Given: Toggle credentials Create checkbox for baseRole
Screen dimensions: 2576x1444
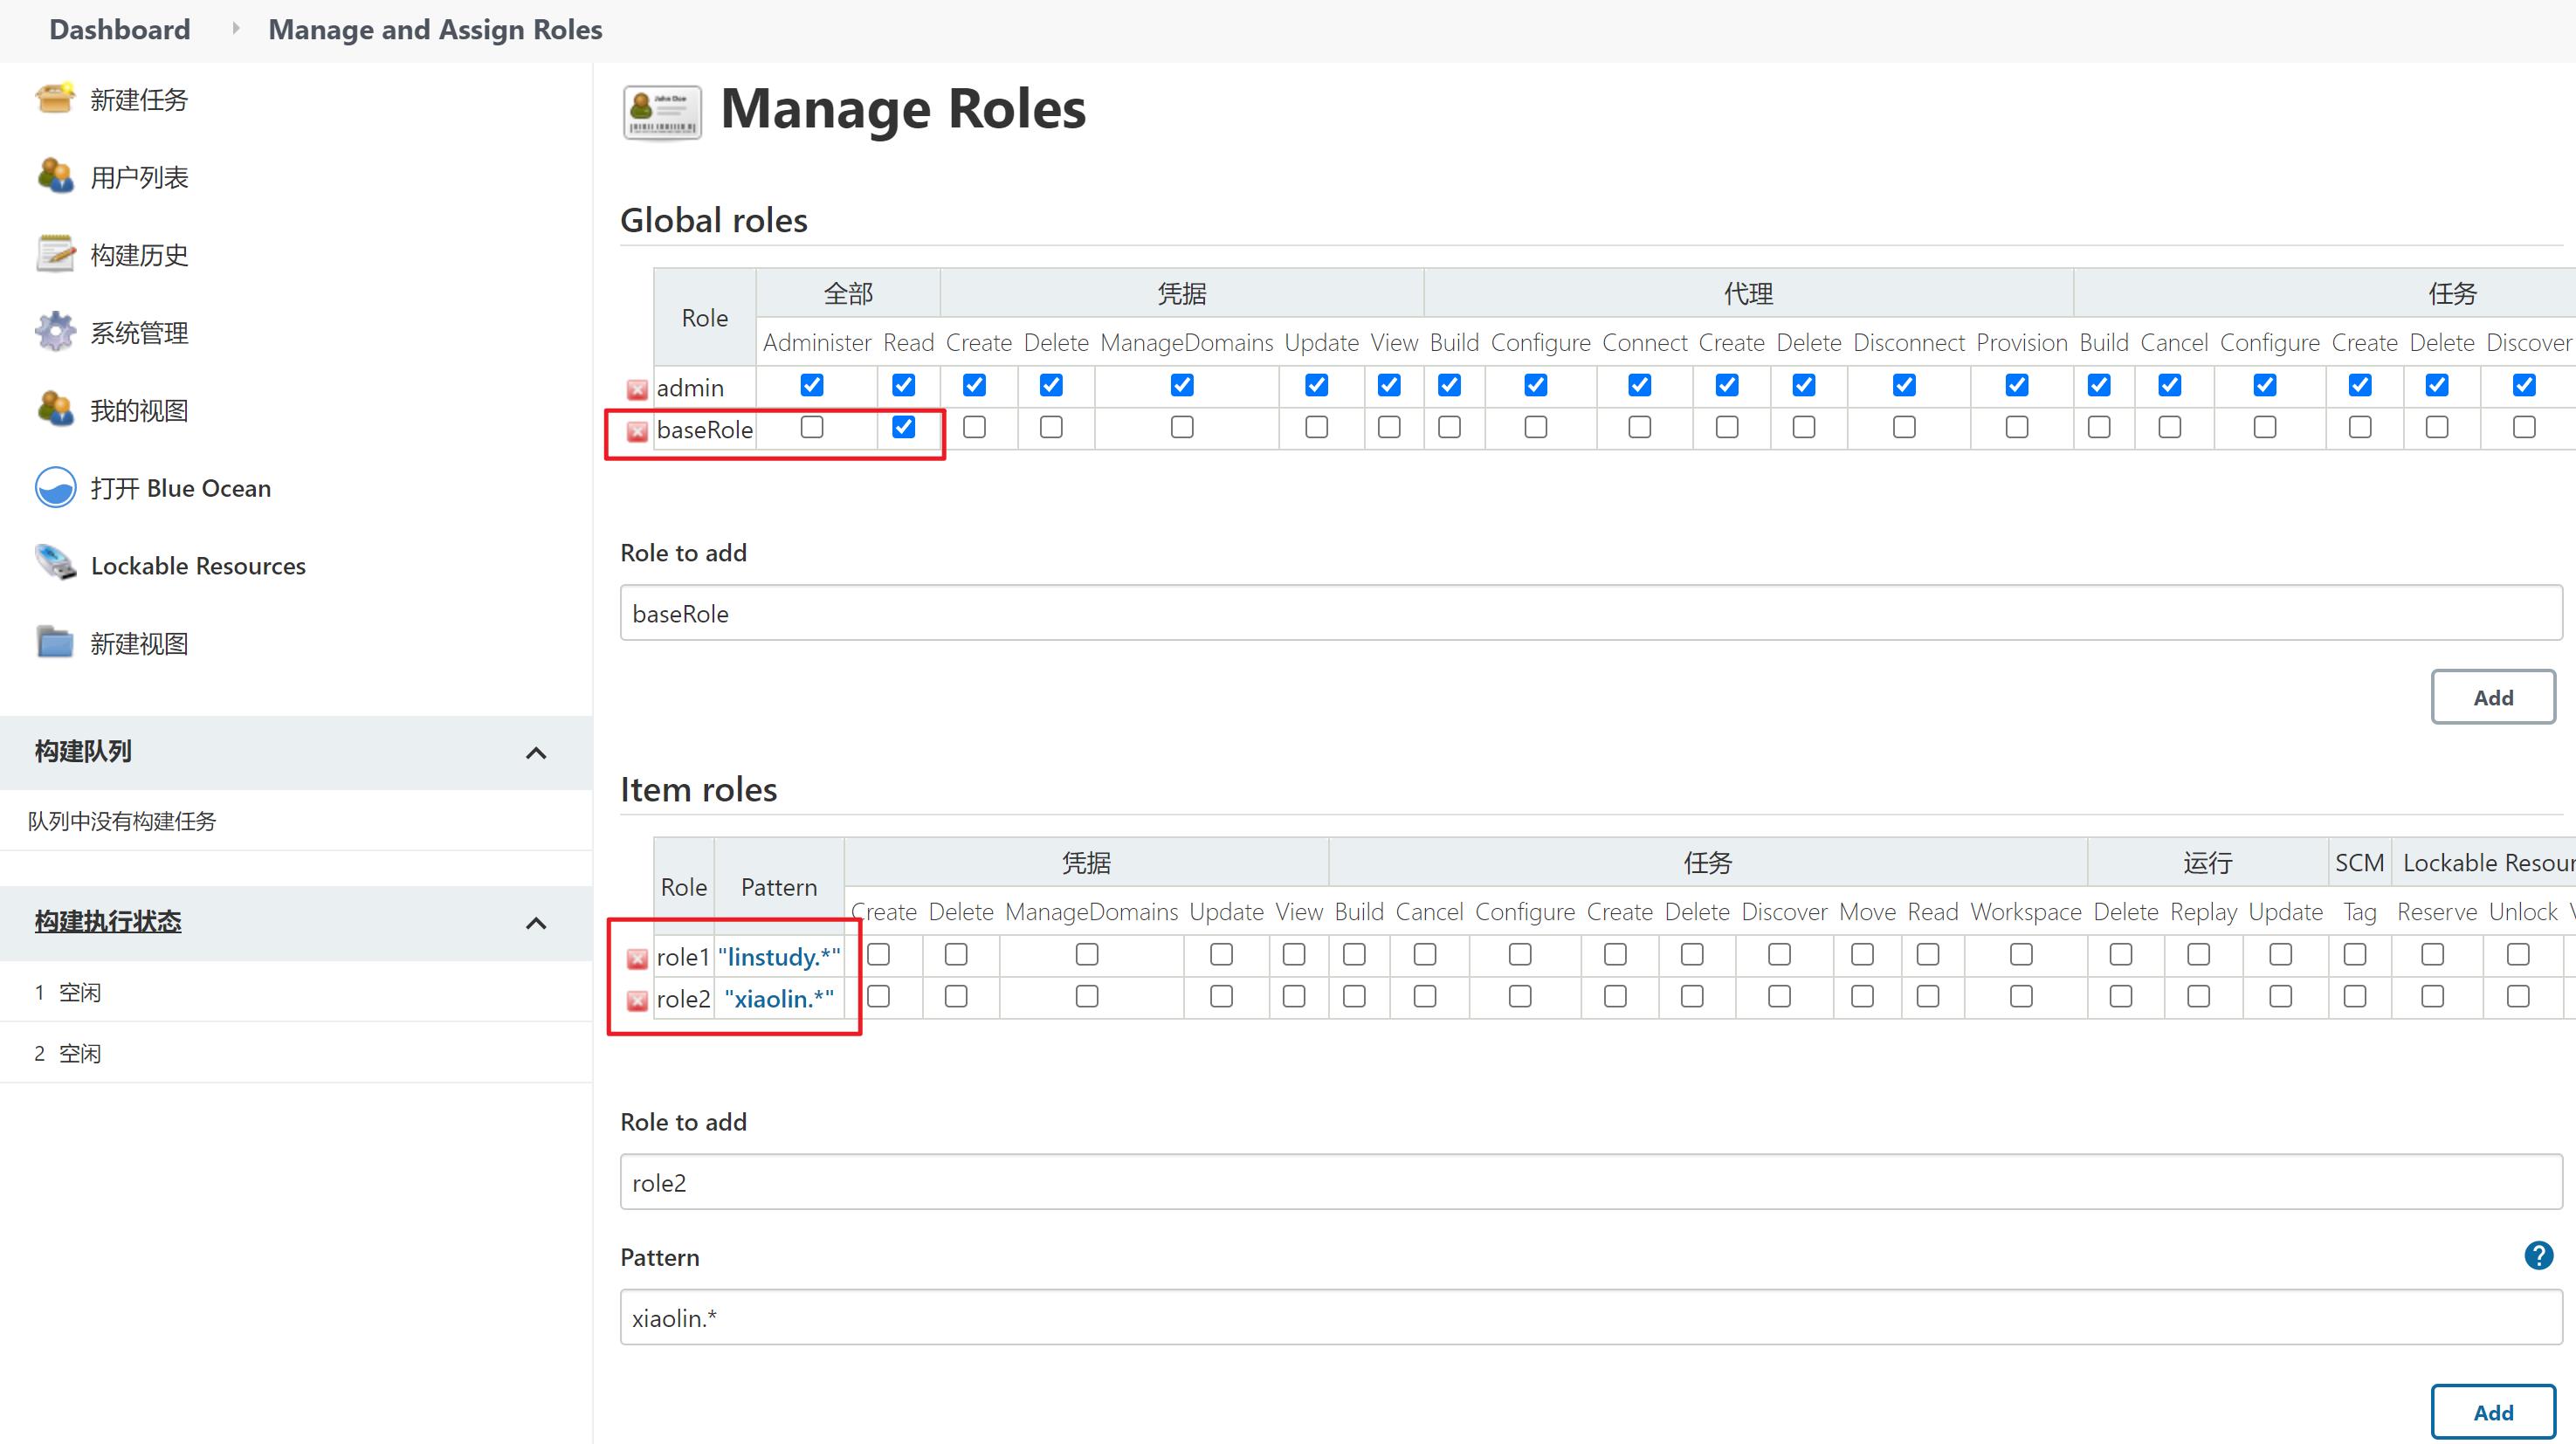Looking at the screenshot, I should [974, 427].
